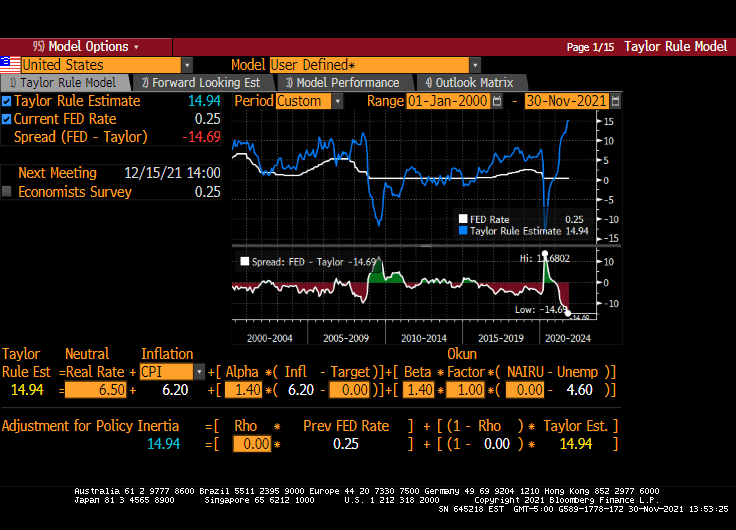Go to the Outlook Matrix tab
736x530 pixels.
click(469, 83)
